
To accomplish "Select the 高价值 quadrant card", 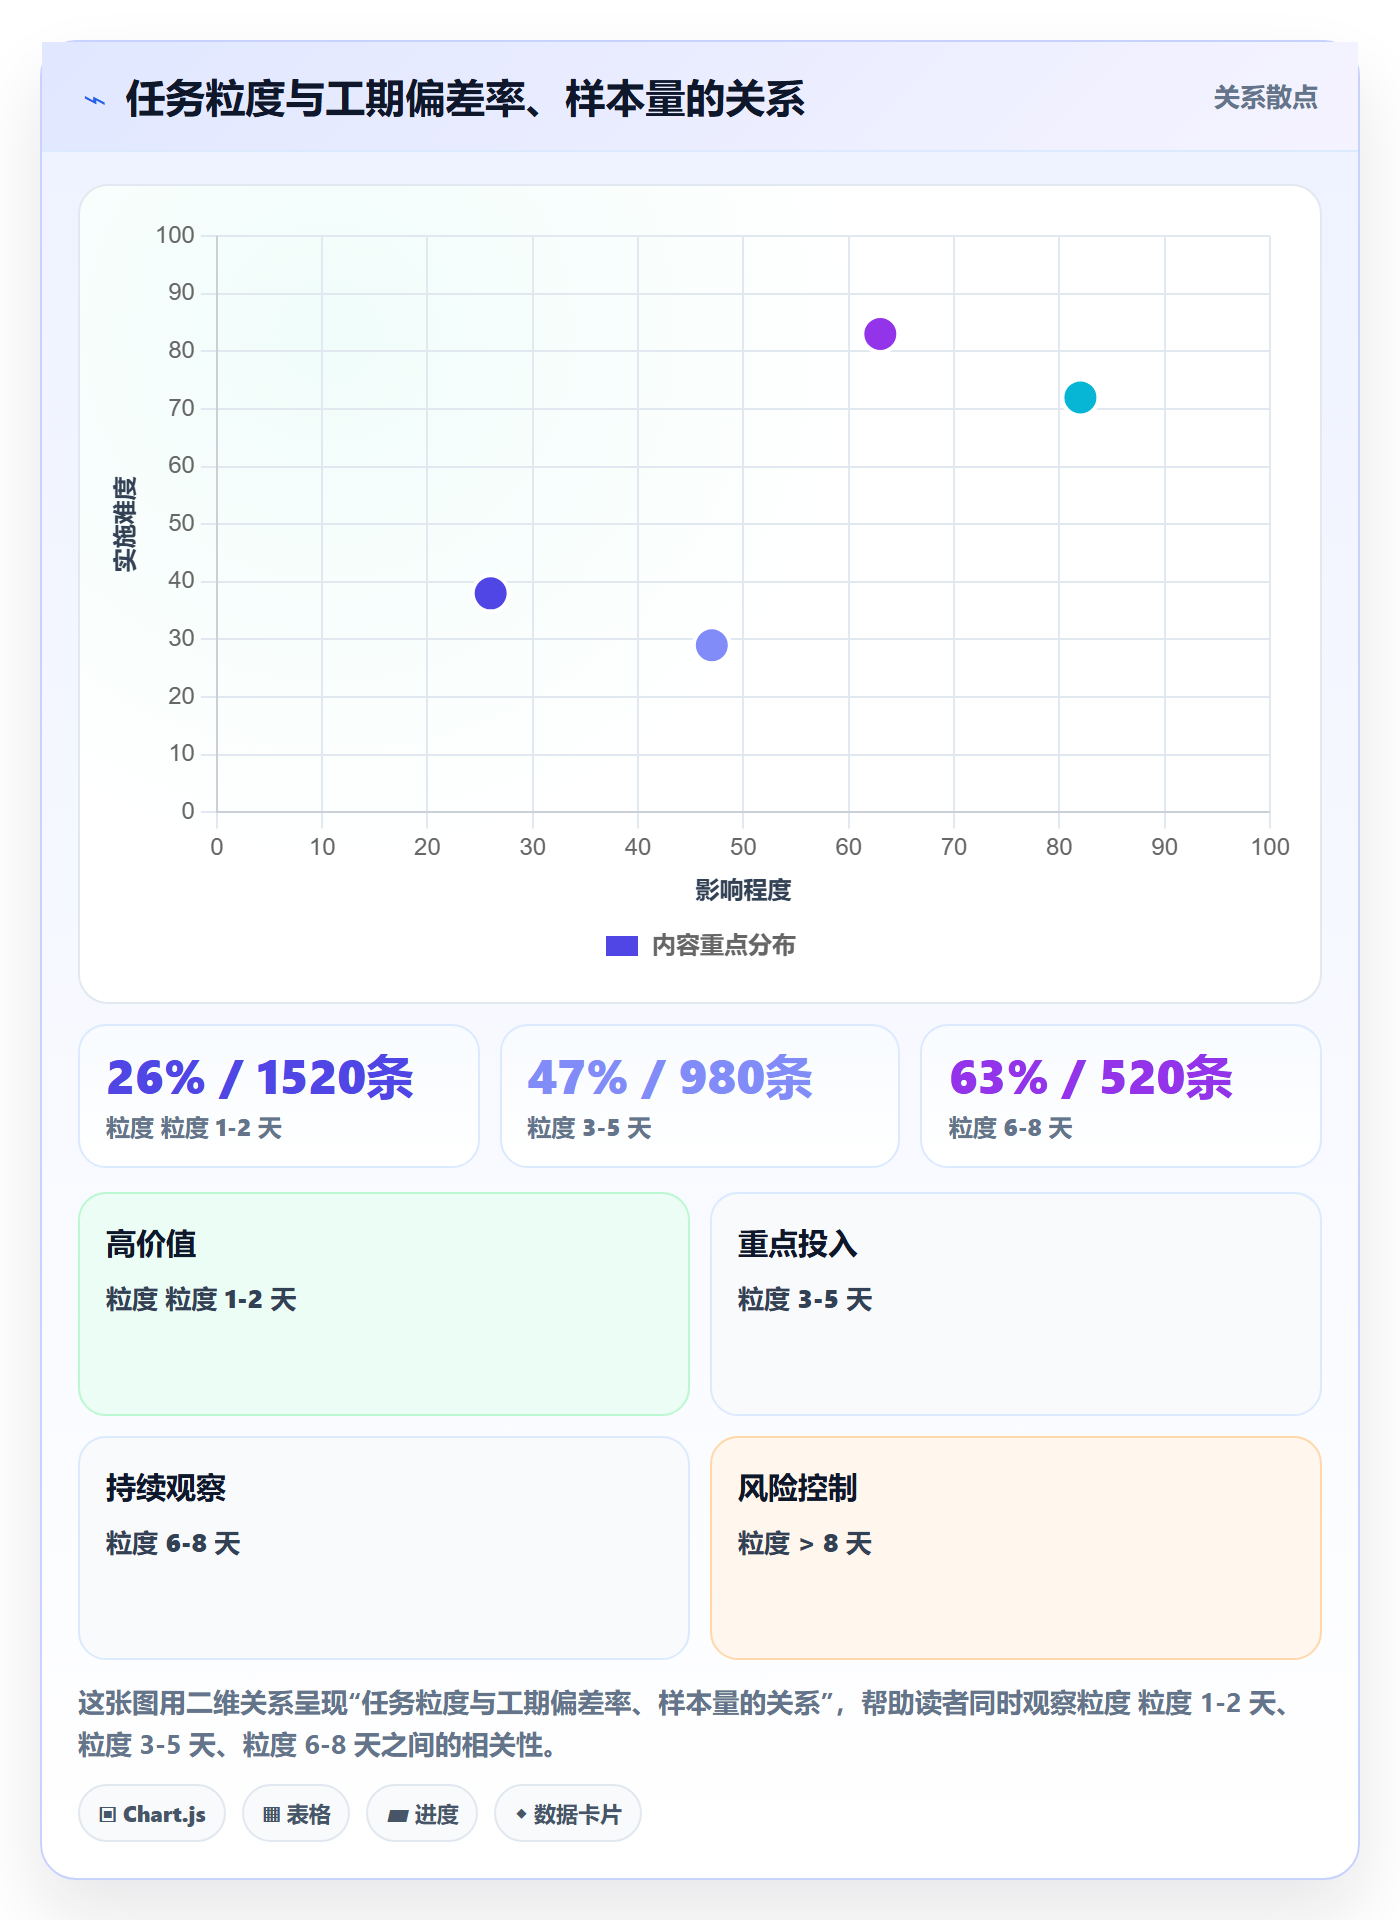I will [x=384, y=1304].
